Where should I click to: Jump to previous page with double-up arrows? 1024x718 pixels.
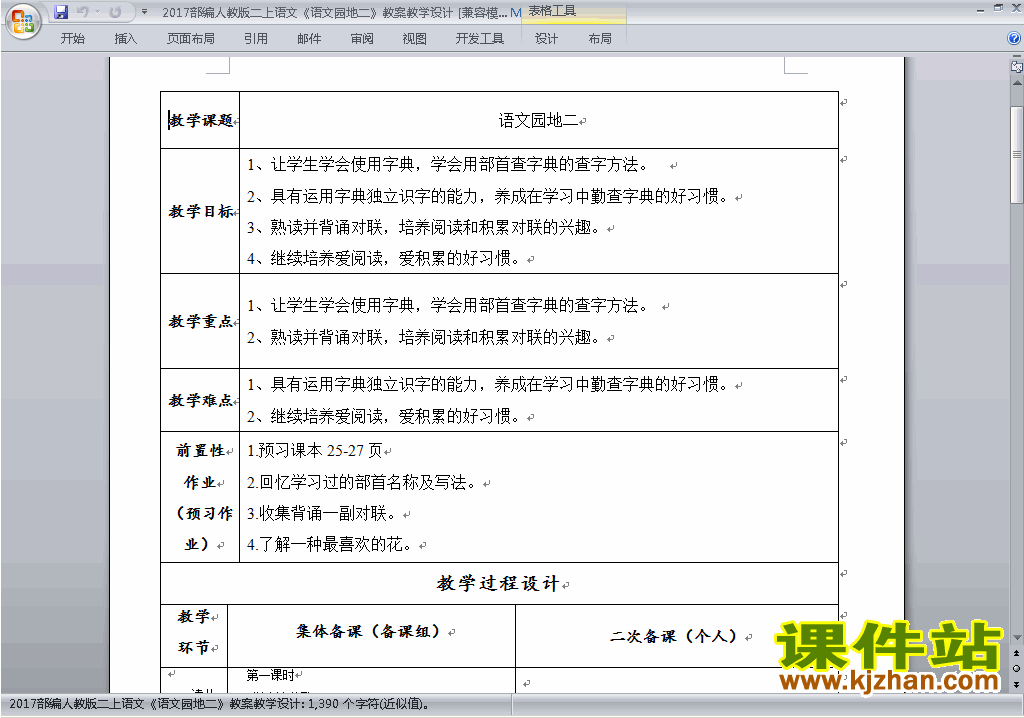pyautogui.click(x=1017, y=653)
